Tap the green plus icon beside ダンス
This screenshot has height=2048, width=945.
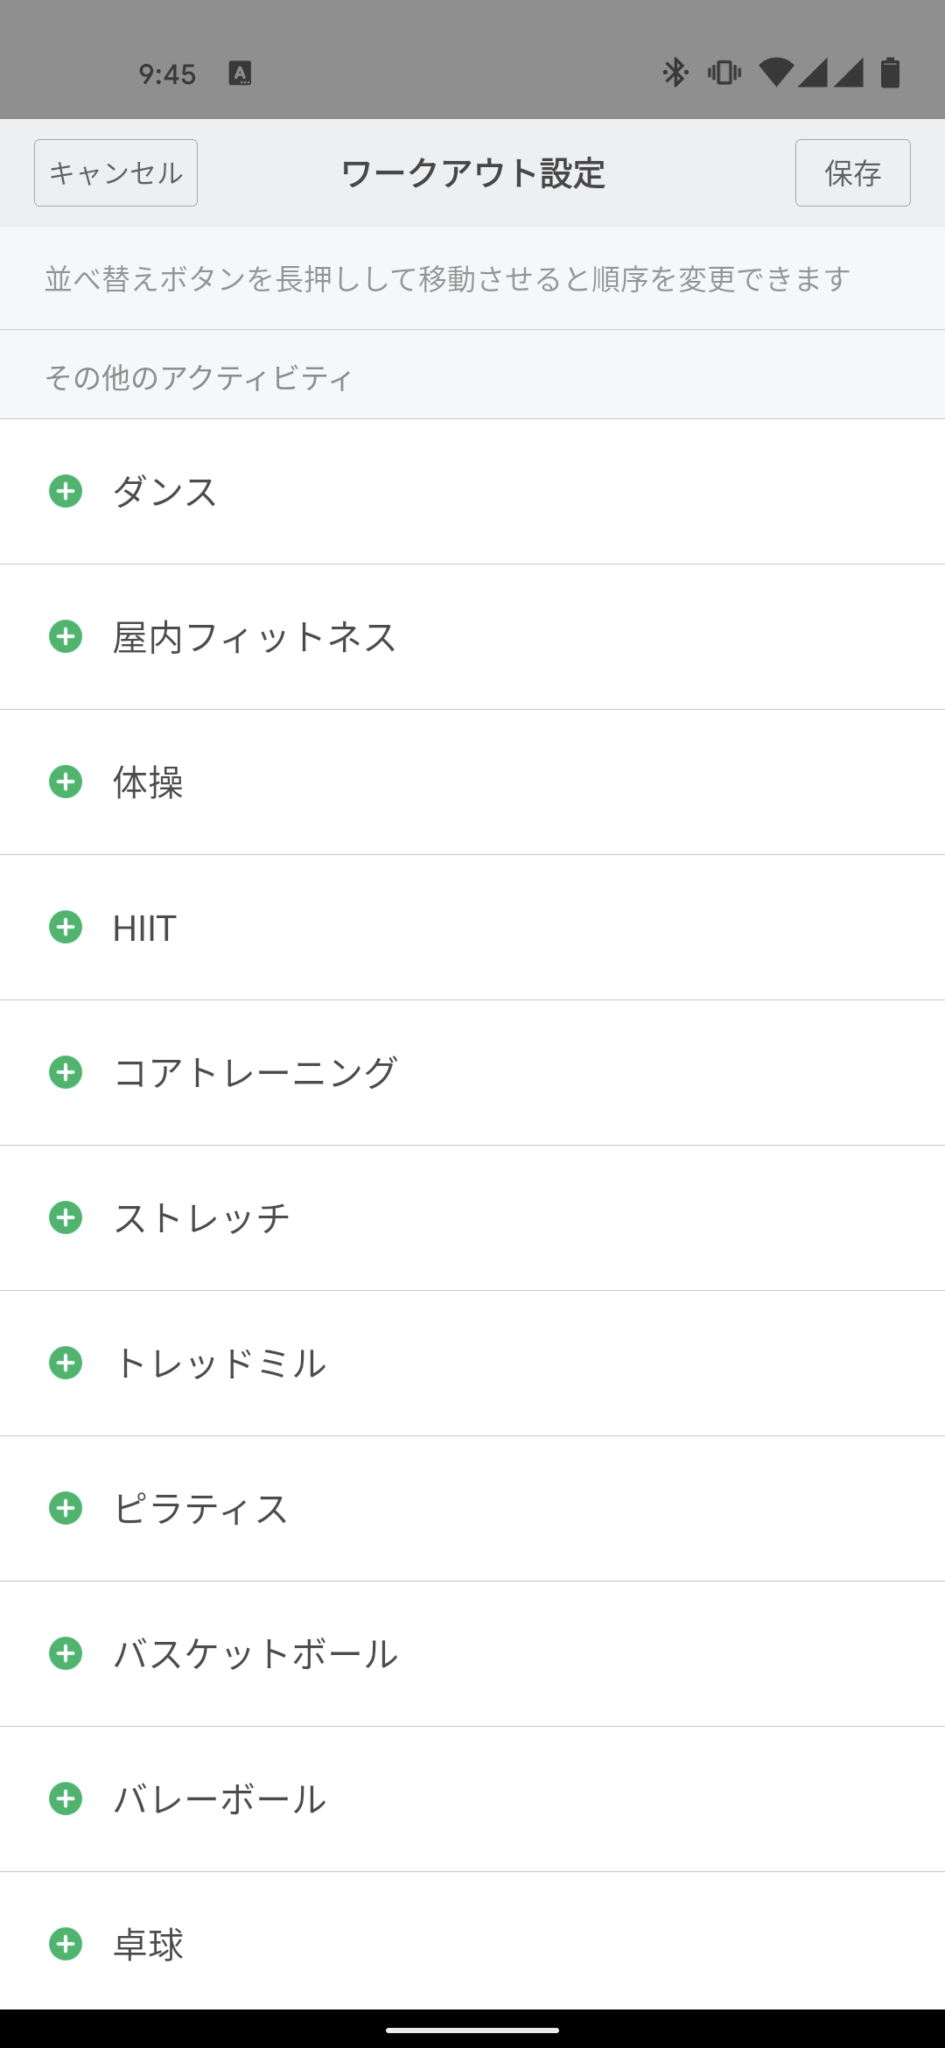(66, 491)
